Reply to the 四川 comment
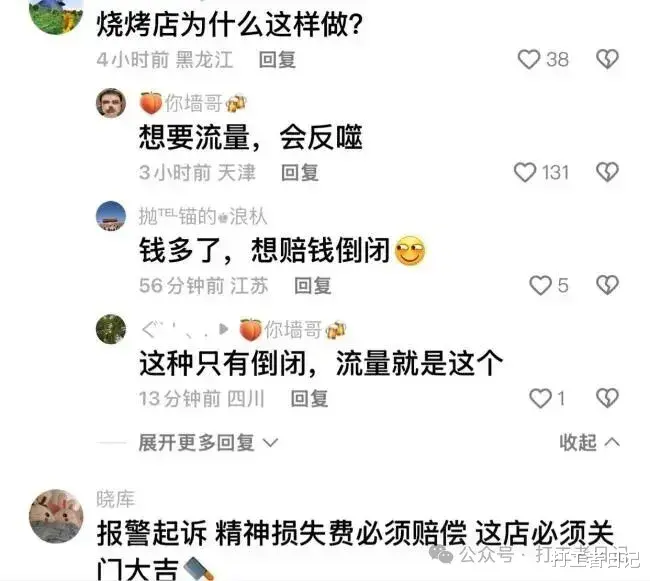 309,399
